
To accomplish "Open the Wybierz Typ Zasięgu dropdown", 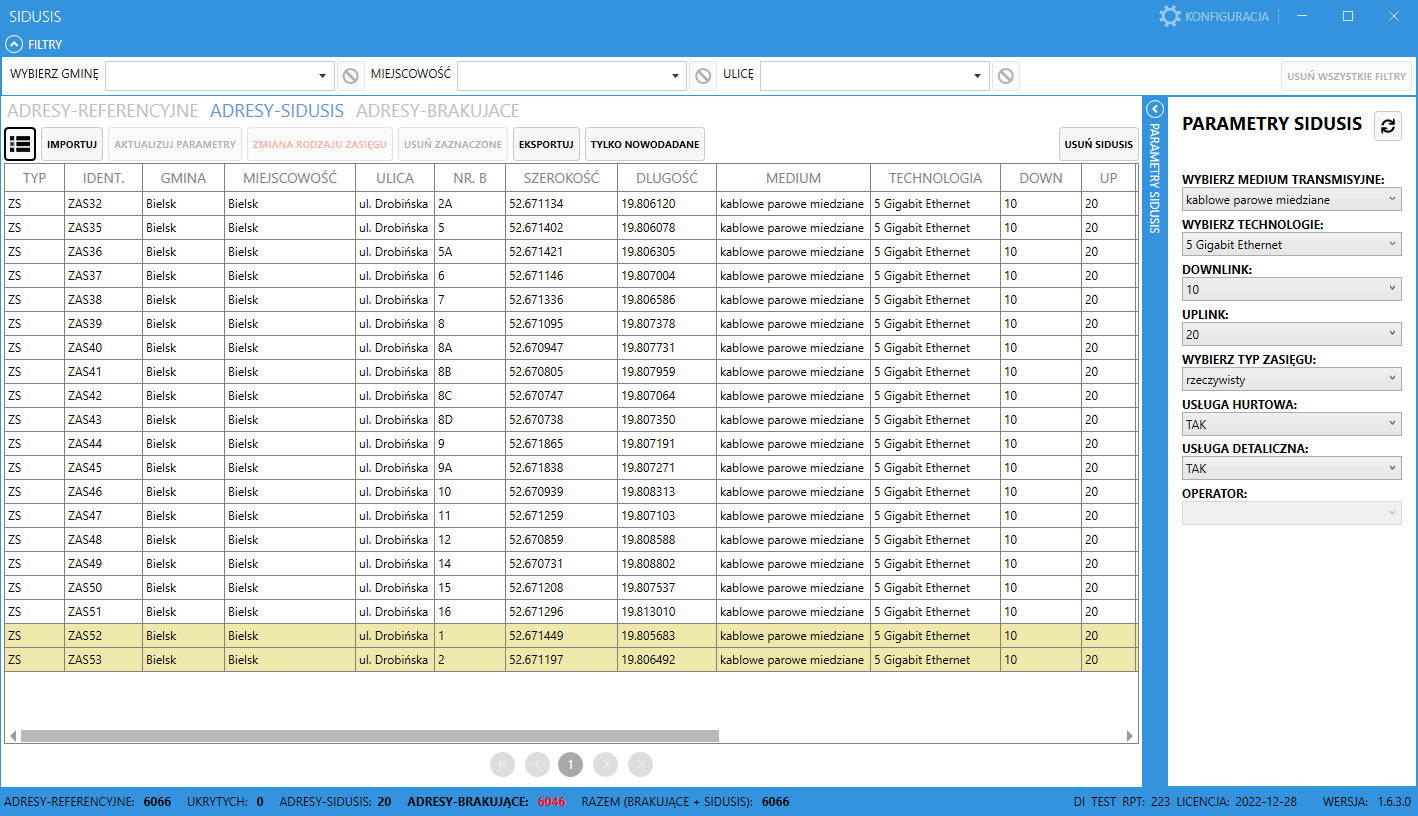I will [x=1291, y=380].
